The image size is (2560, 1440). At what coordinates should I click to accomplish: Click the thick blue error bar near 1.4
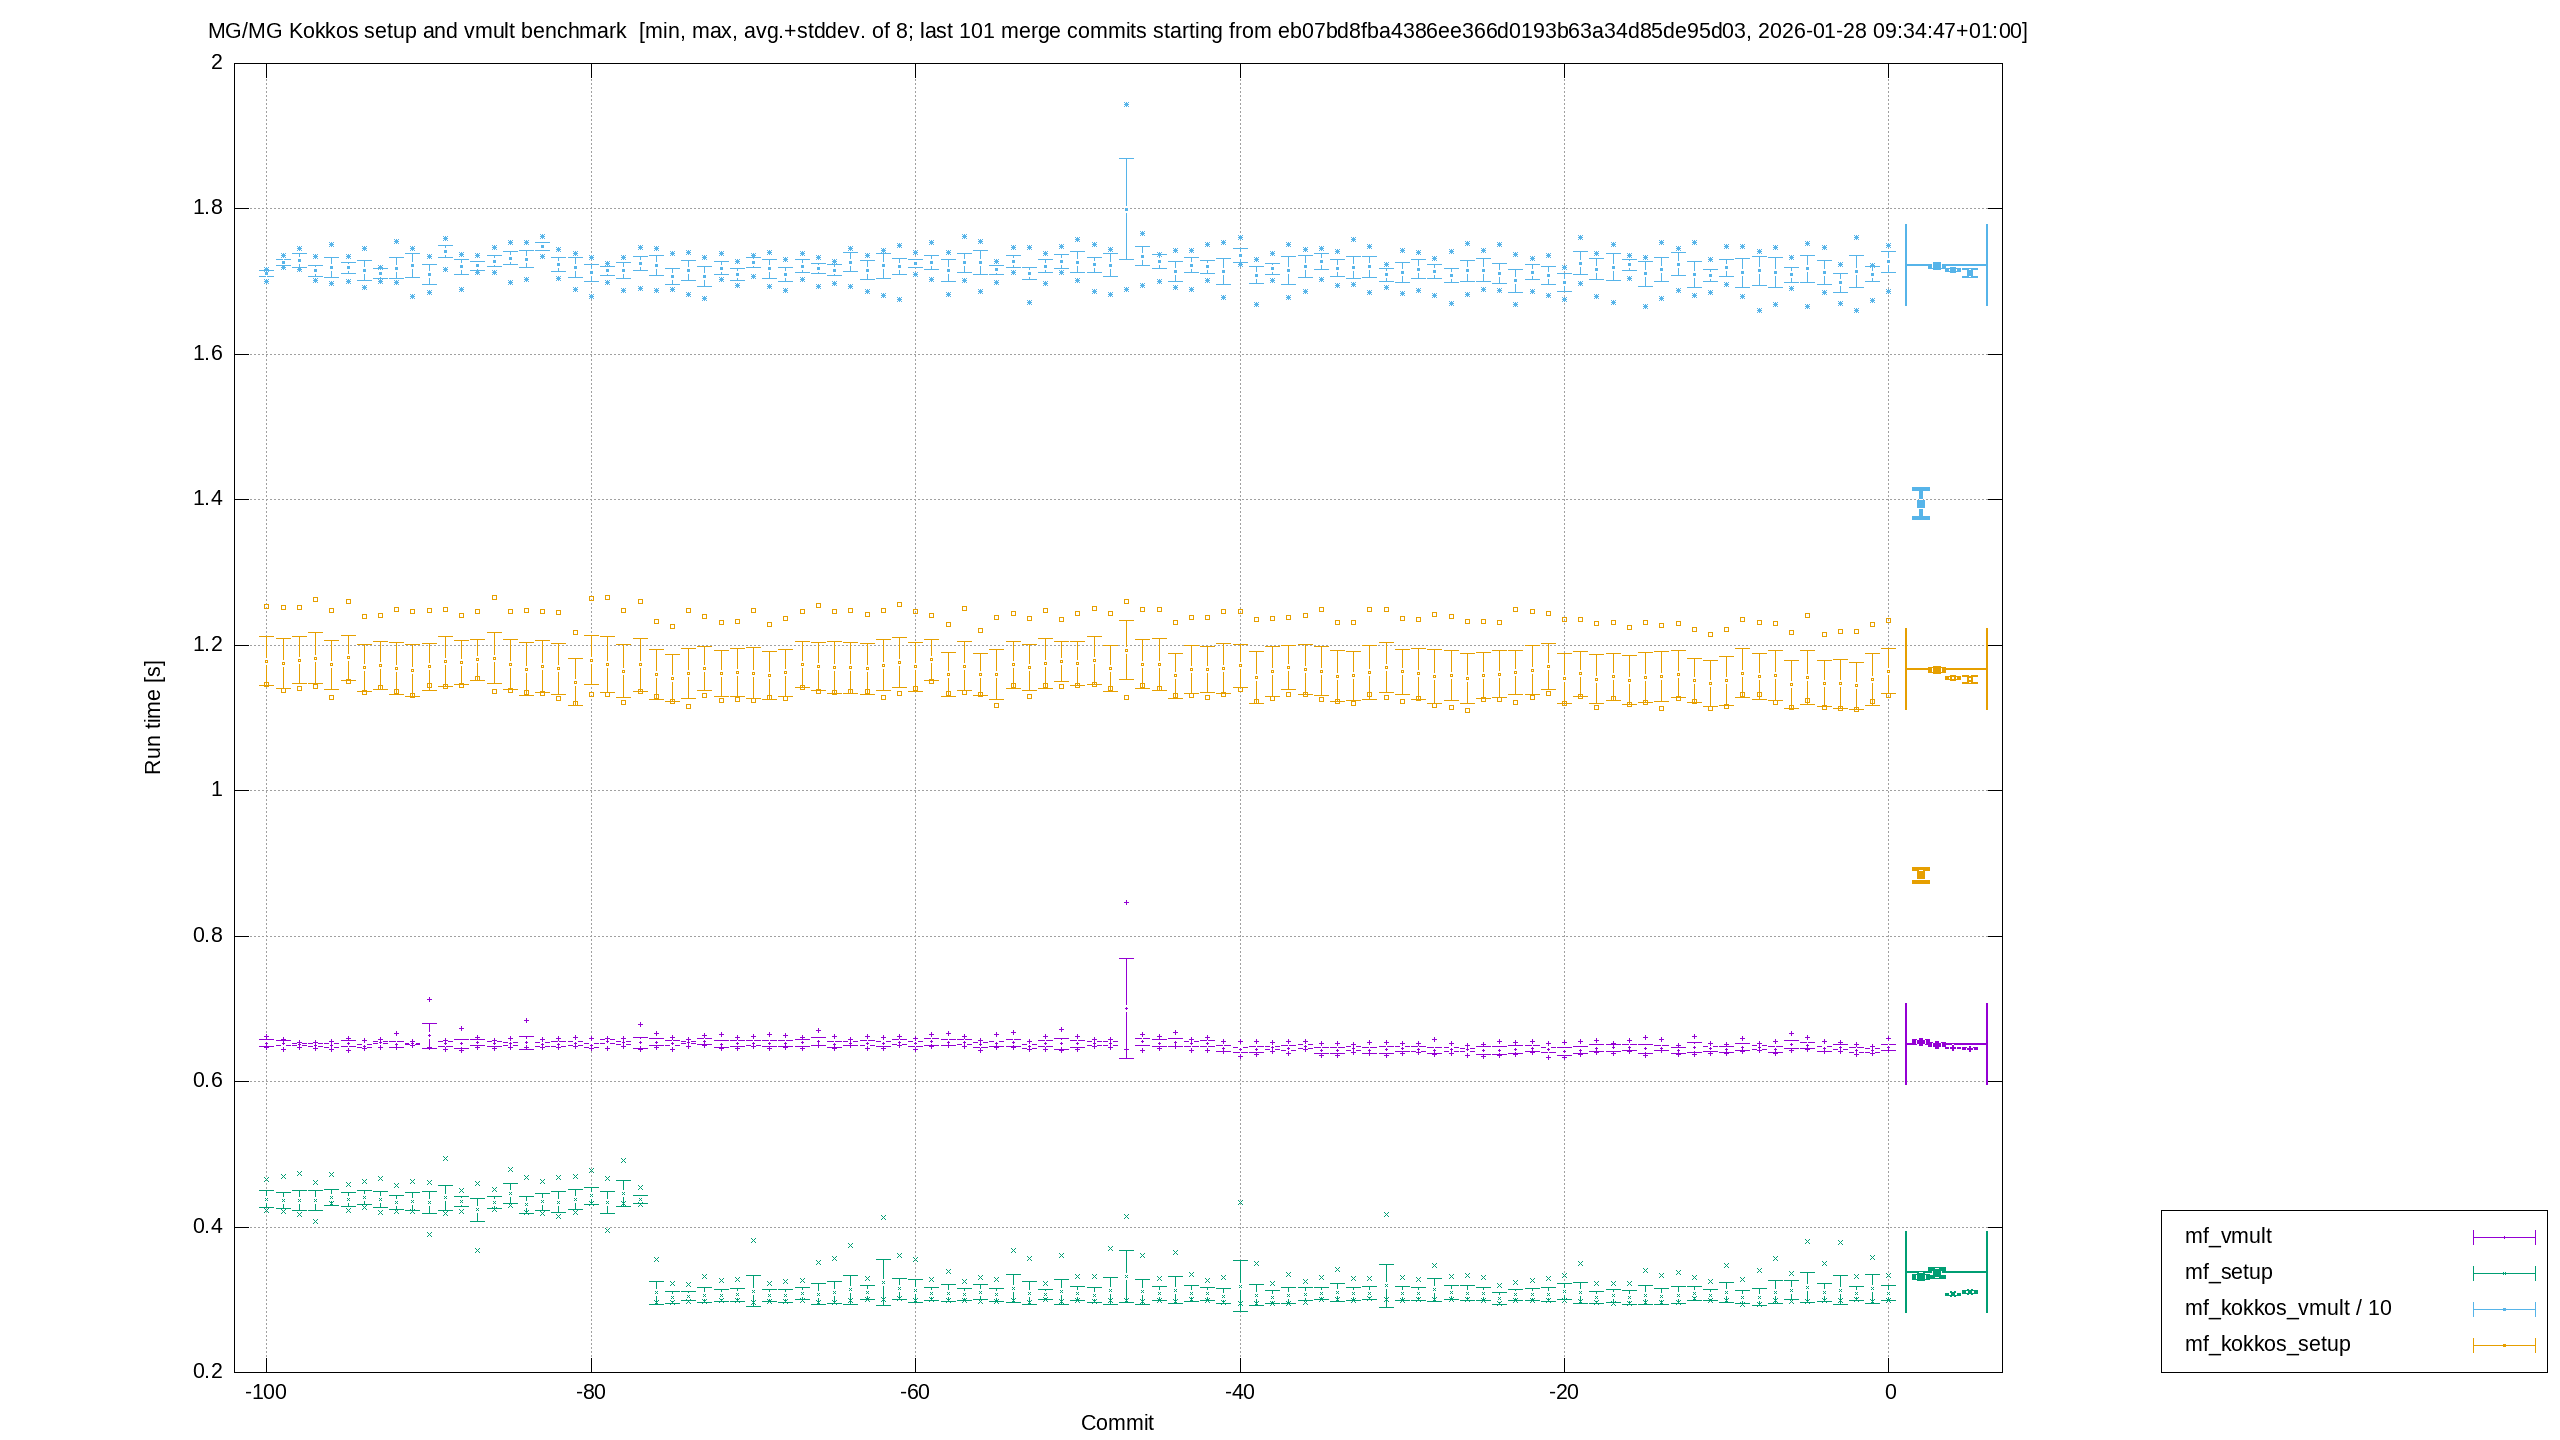tap(1921, 503)
